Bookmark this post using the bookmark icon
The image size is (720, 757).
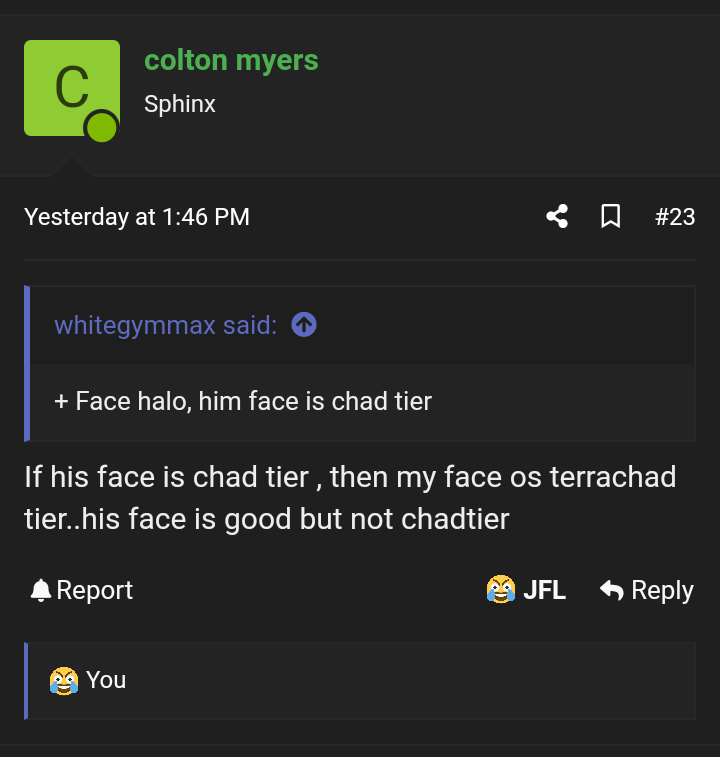tap(610, 216)
